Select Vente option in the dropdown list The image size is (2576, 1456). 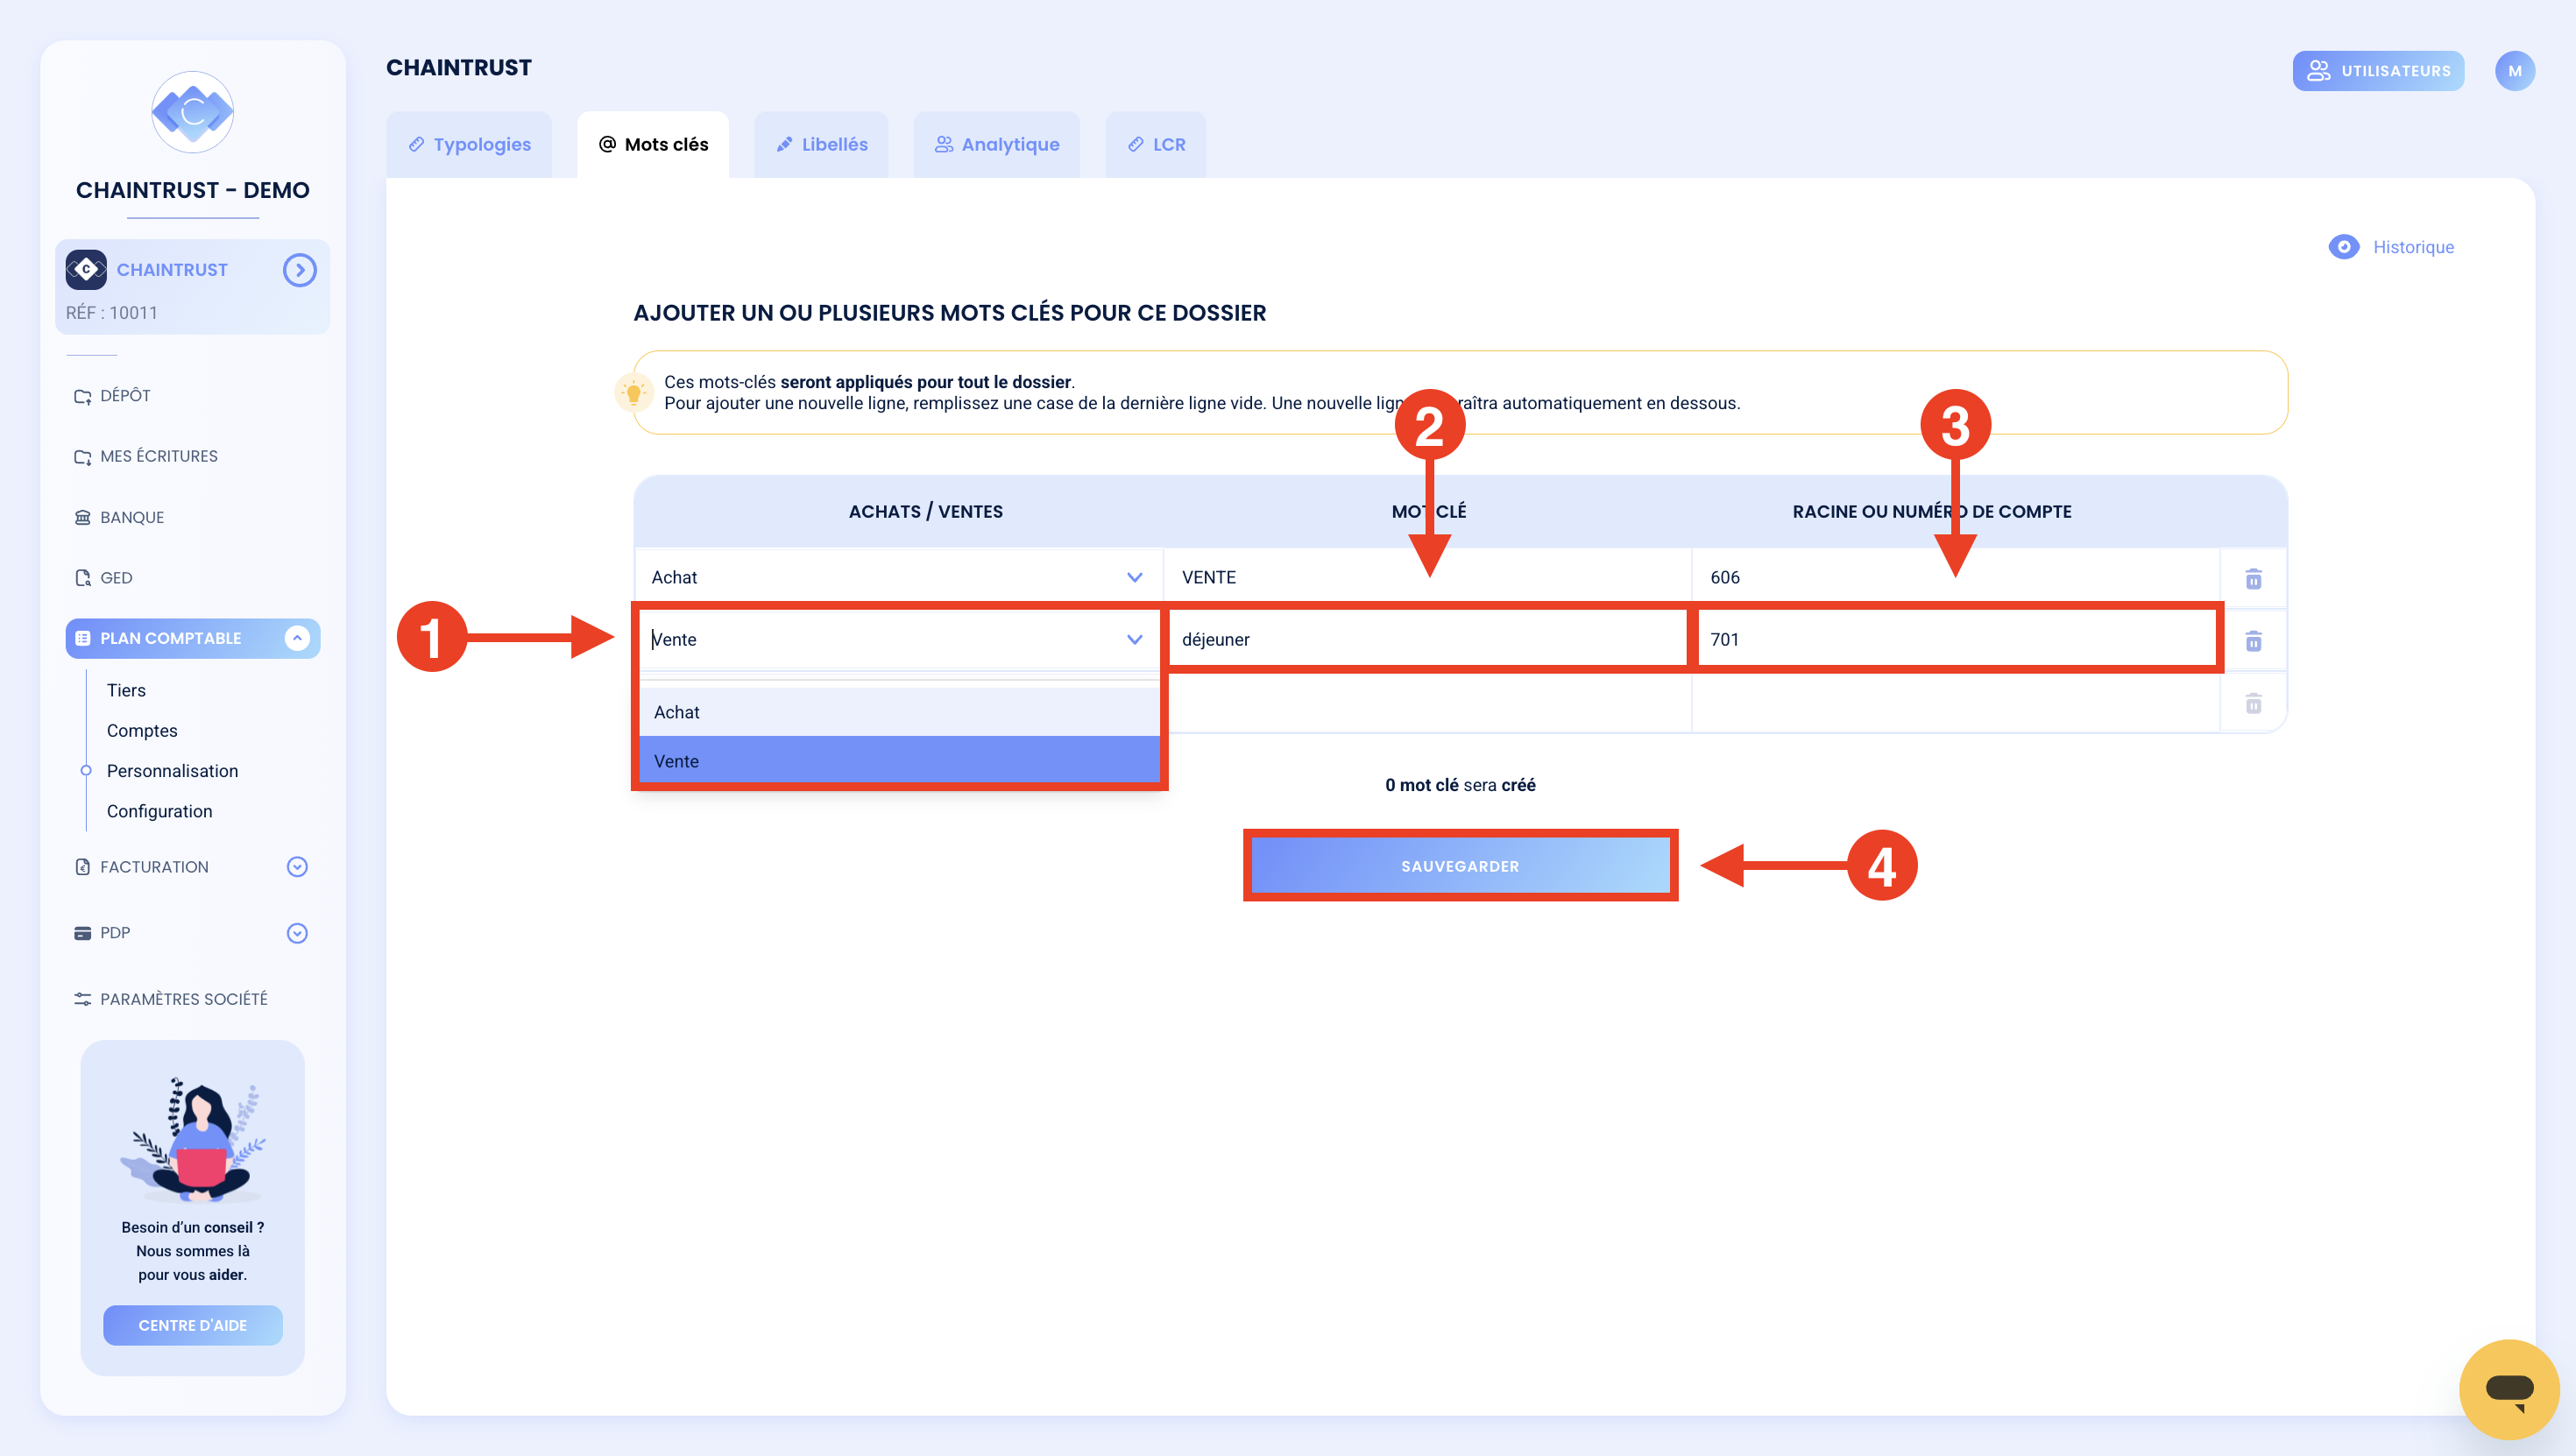coord(899,761)
